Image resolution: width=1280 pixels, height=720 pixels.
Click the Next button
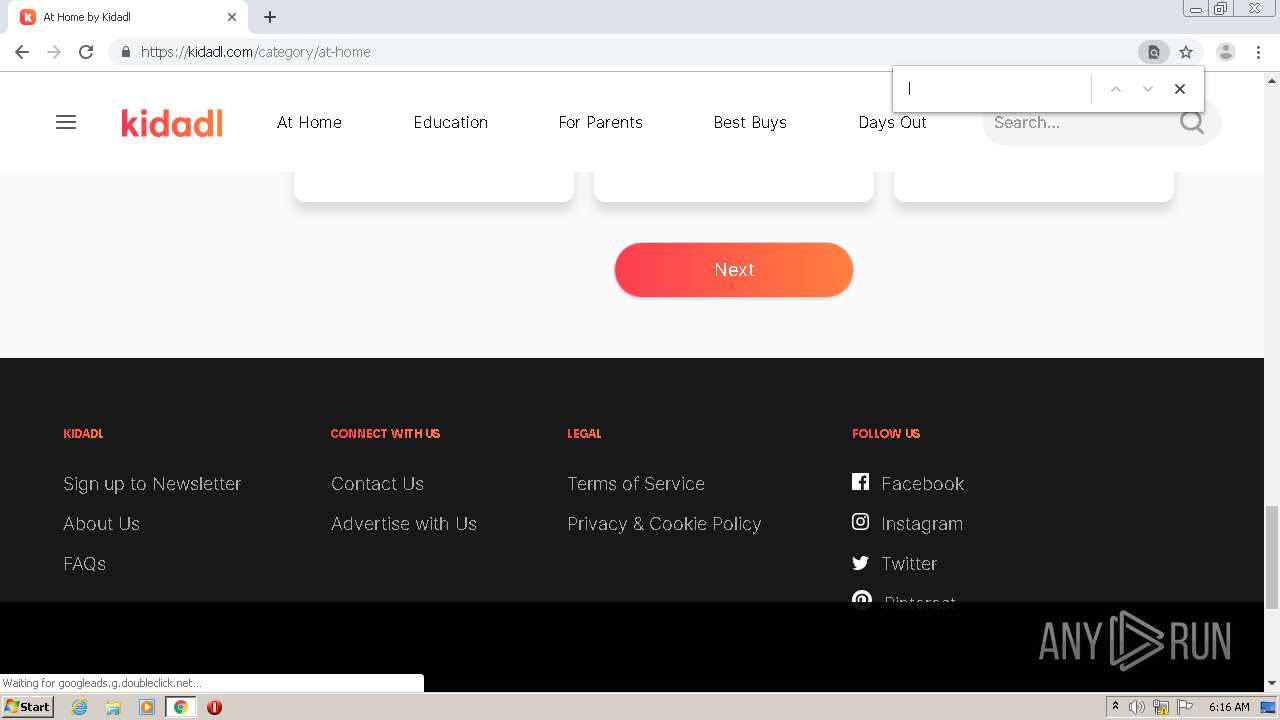[734, 270]
